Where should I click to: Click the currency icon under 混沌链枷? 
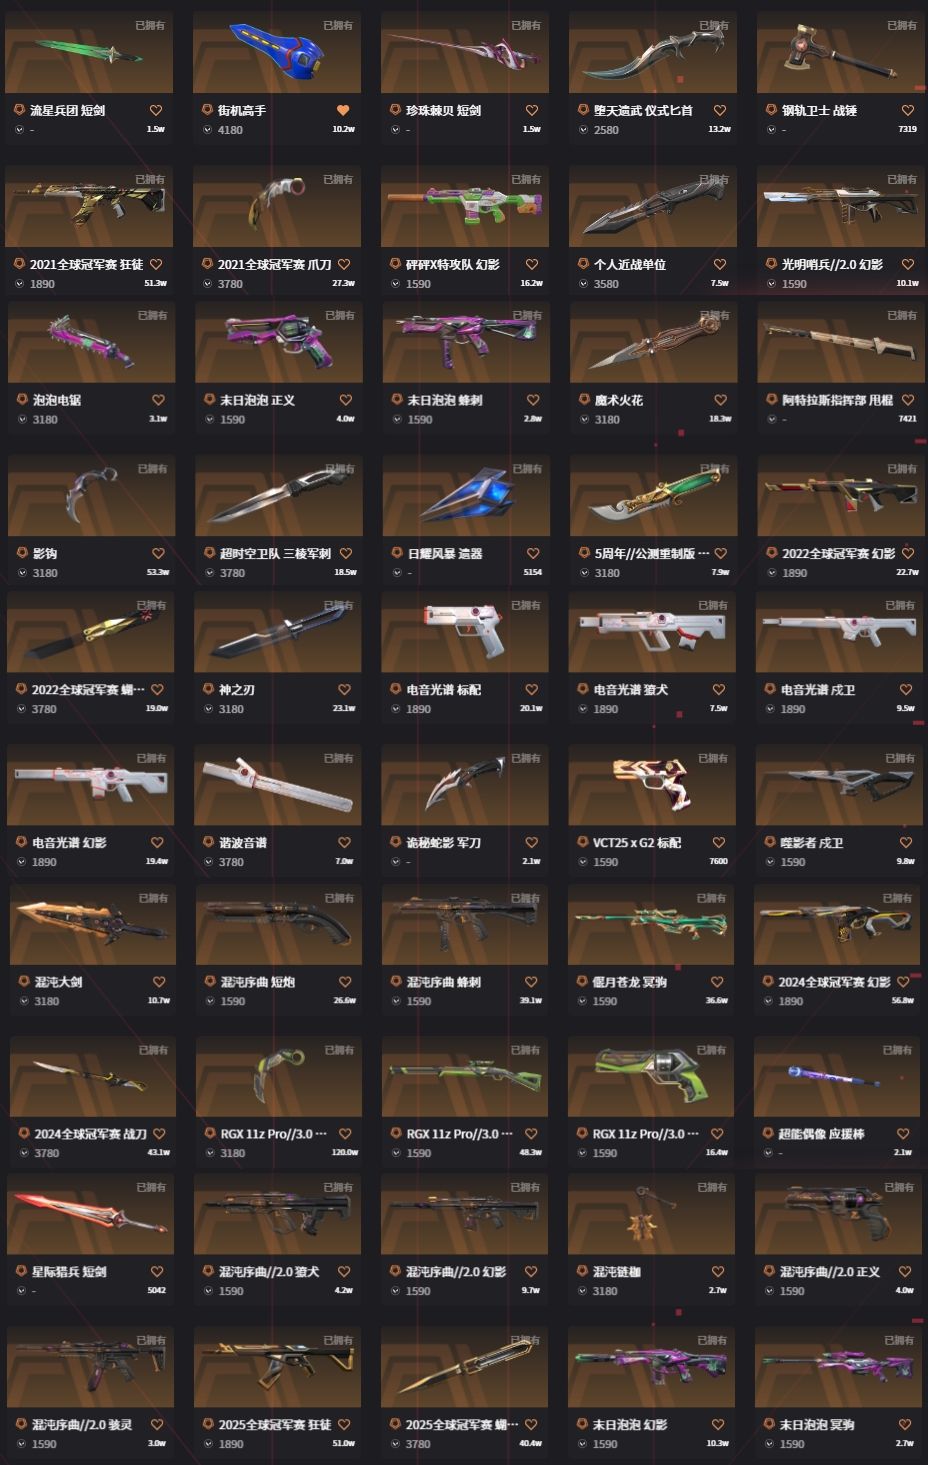coord(583,1291)
